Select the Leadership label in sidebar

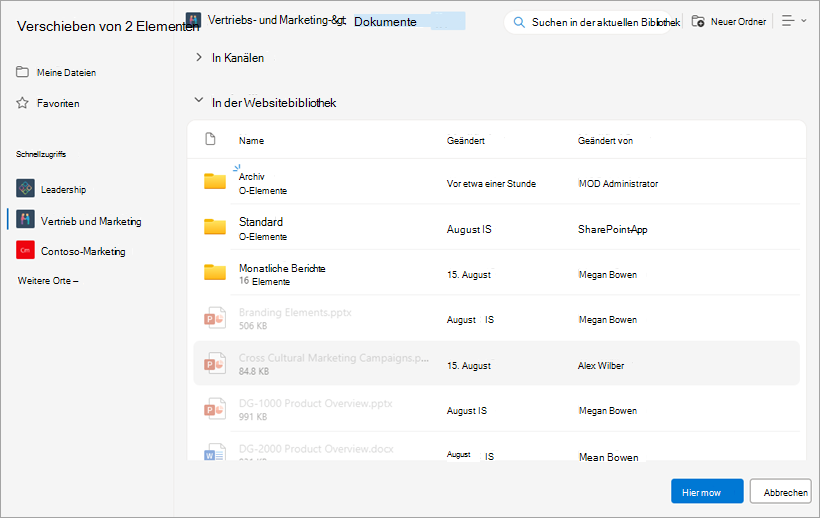coord(63,189)
